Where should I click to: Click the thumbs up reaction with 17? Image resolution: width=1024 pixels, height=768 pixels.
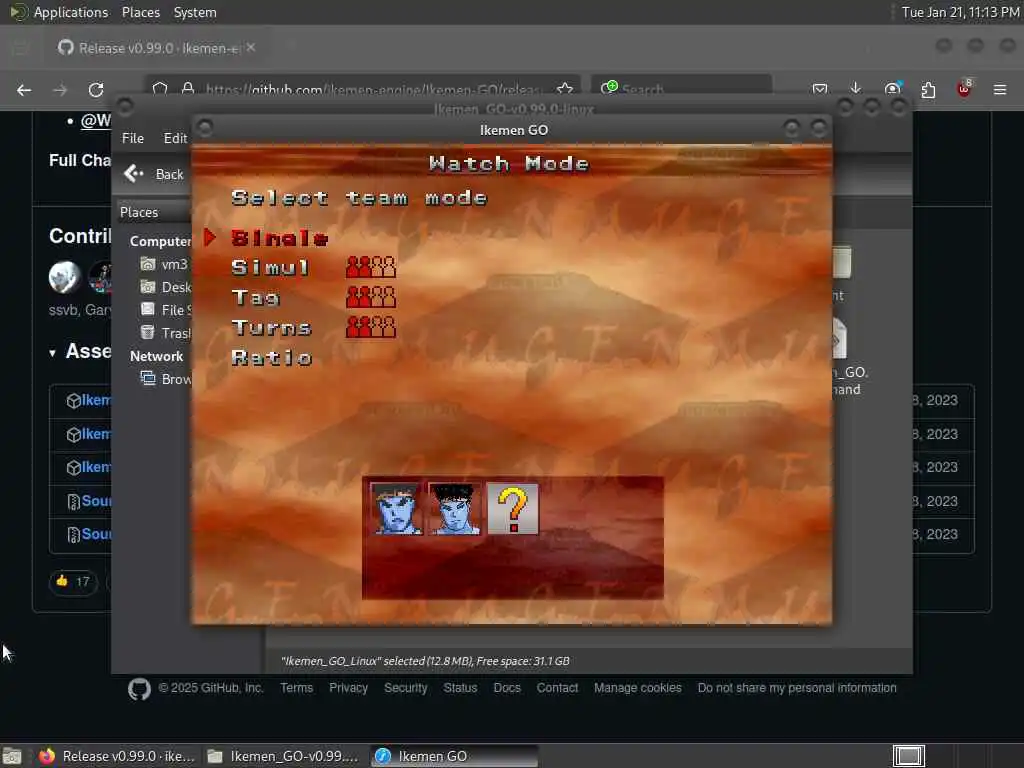coord(73,581)
